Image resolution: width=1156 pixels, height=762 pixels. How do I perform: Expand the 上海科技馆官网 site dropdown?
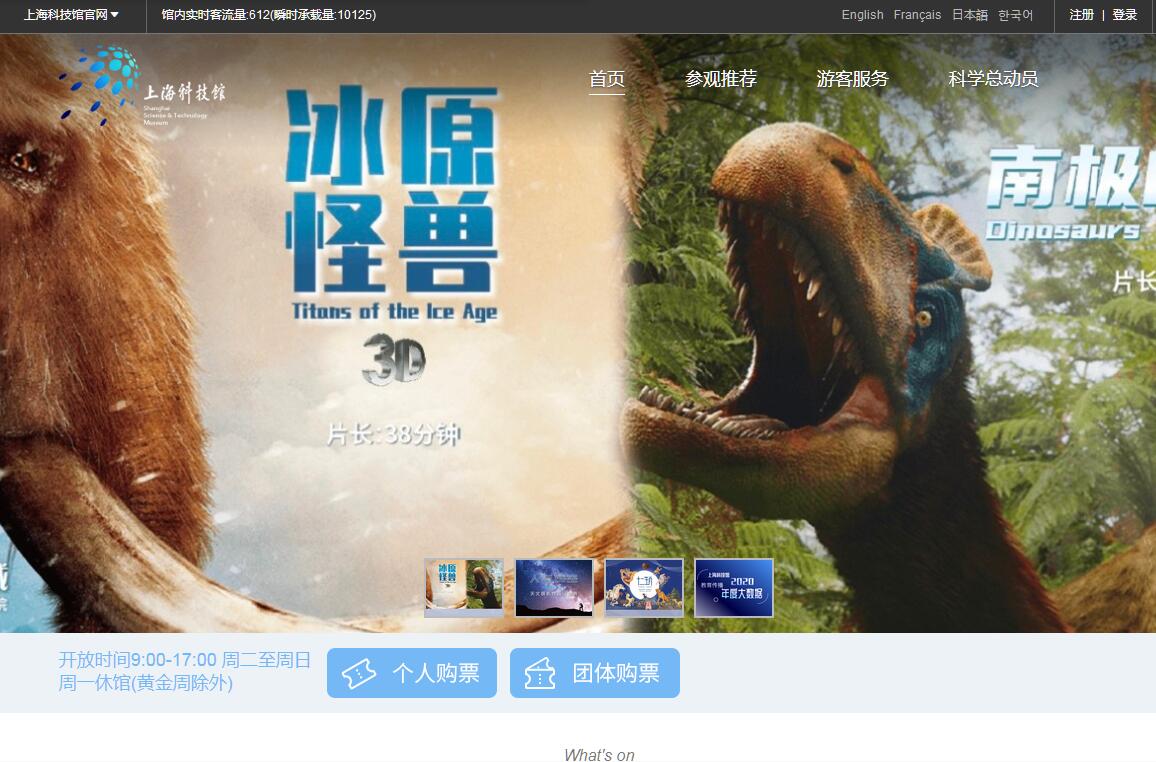(x=71, y=15)
